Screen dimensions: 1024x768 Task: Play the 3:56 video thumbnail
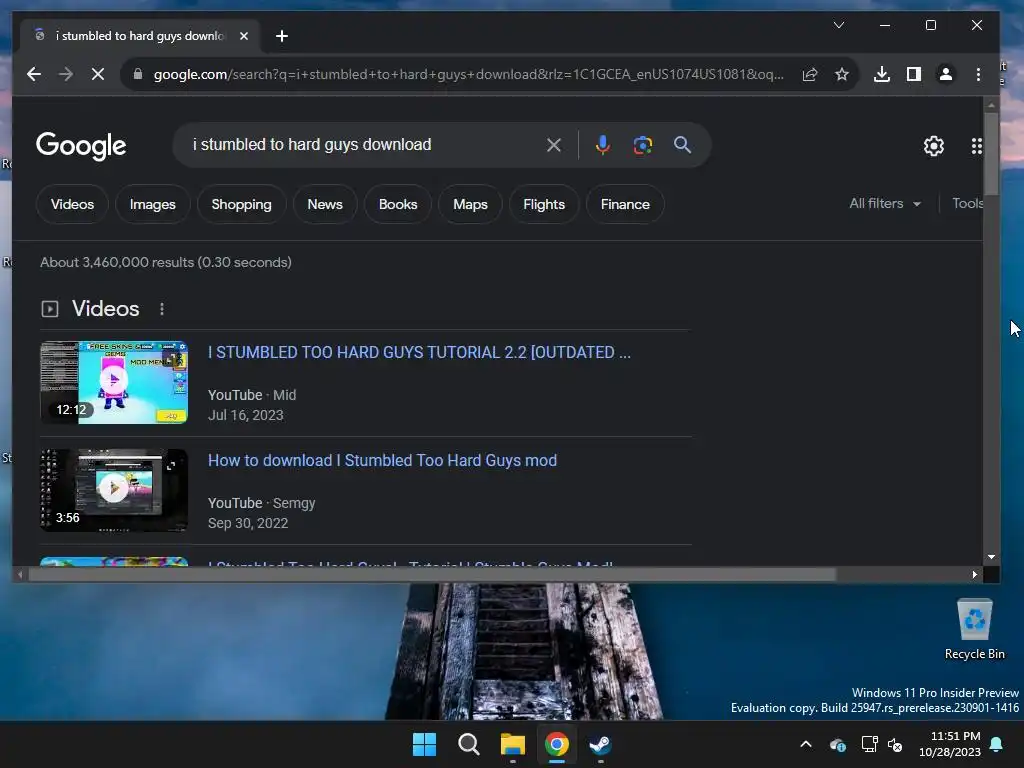point(114,490)
